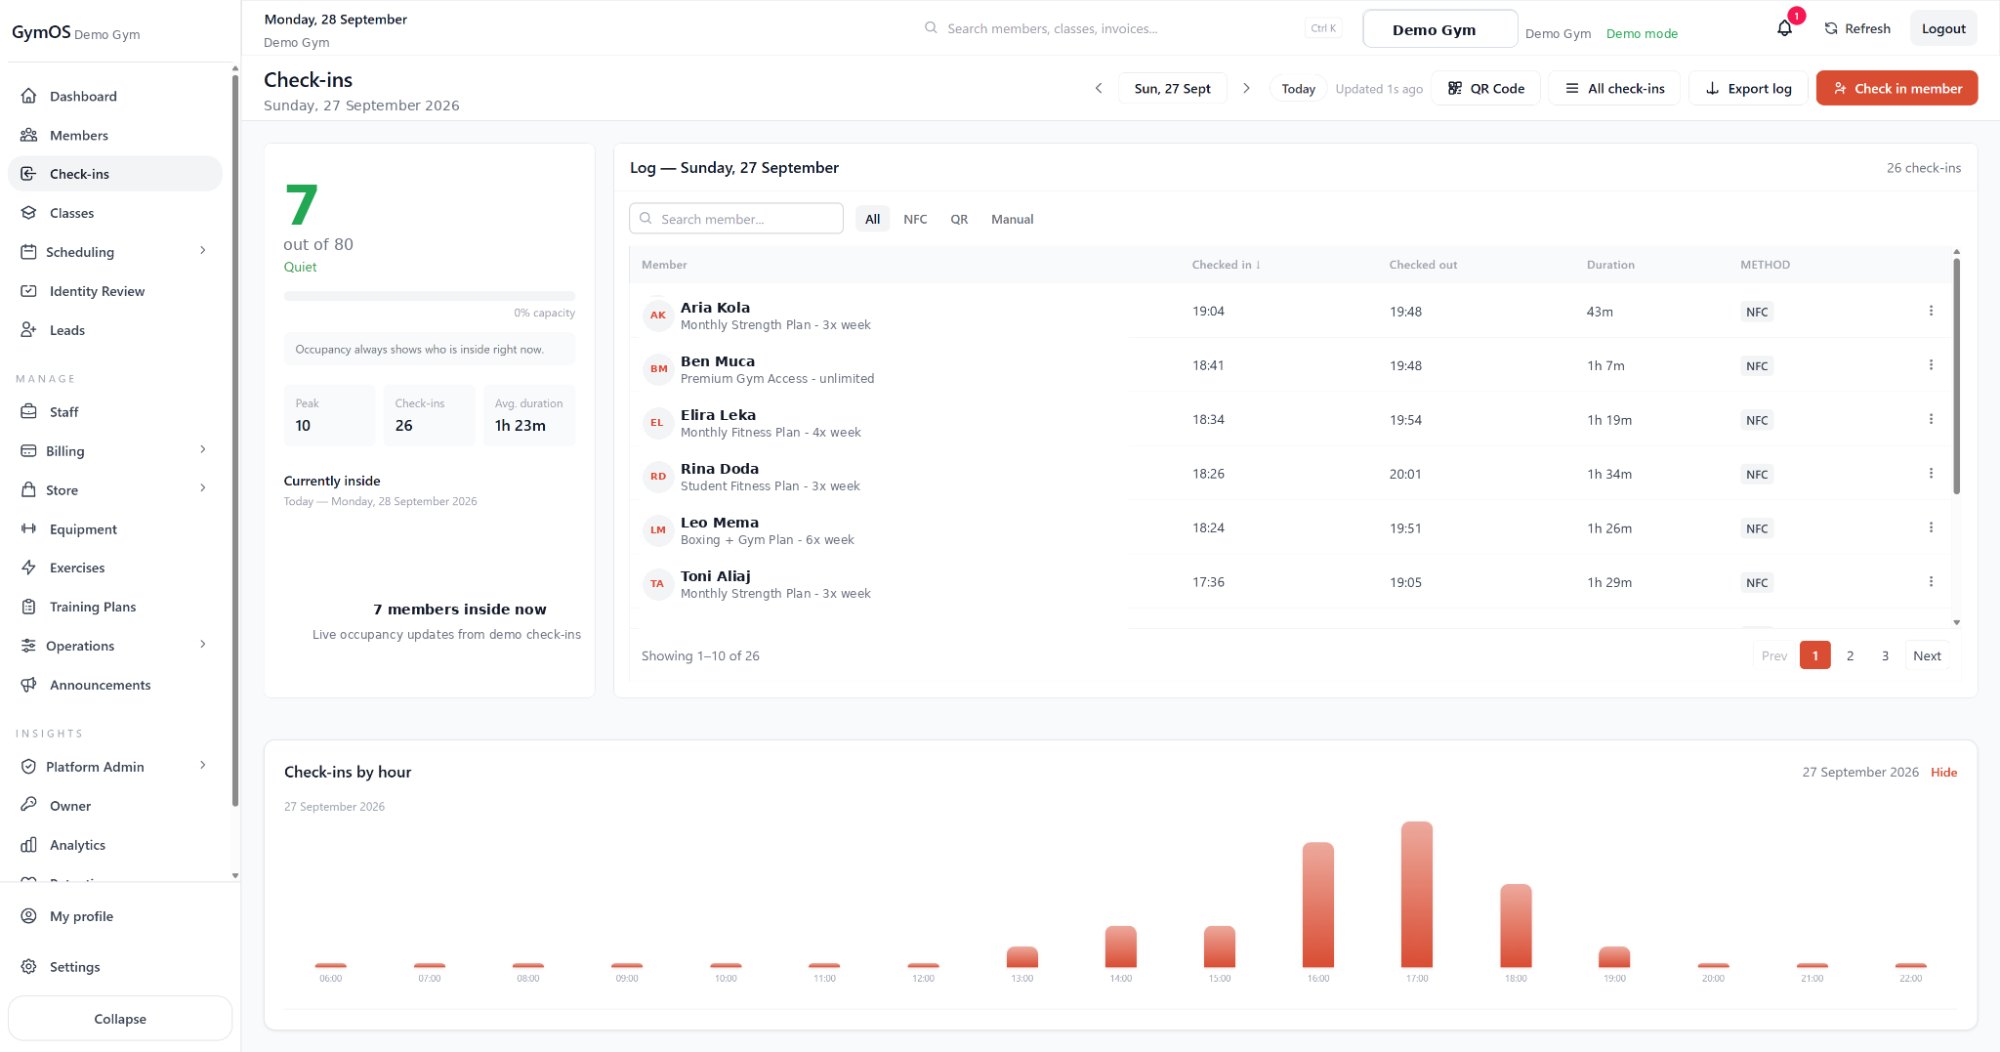Click the Exercises lightning icon
Screen dimensions: 2000x1052
coord(29,568)
